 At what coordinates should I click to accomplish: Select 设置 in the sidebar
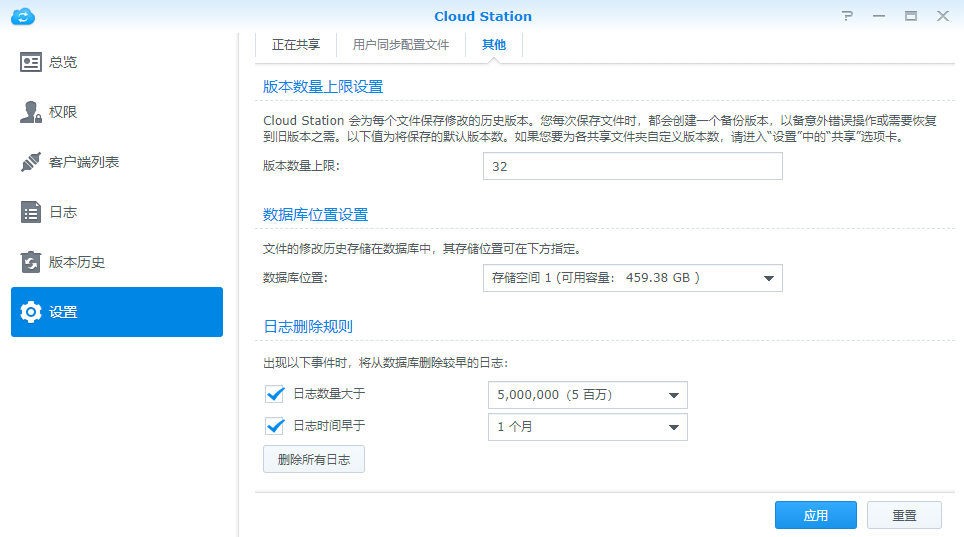[x=117, y=312]
